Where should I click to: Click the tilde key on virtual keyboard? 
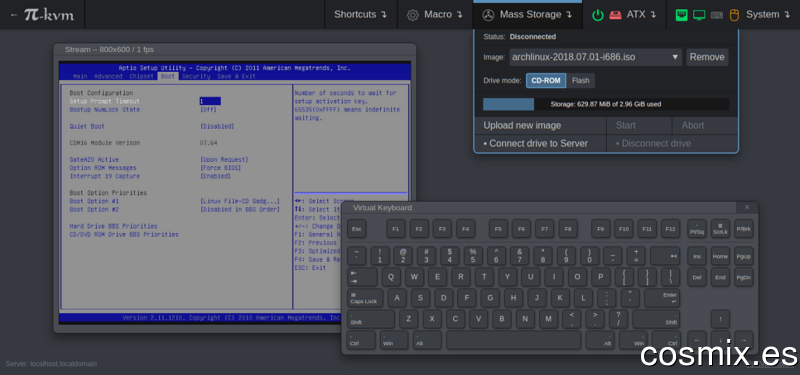pyautogui.click(x=357, y=256)
